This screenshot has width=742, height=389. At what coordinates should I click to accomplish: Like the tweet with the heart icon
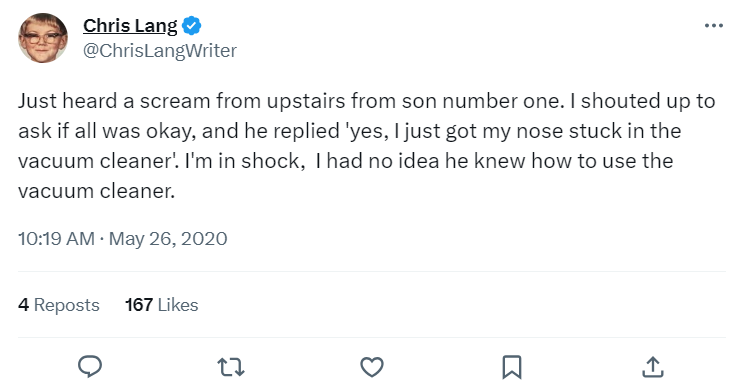pyautogui.click(x=372, y=367)
